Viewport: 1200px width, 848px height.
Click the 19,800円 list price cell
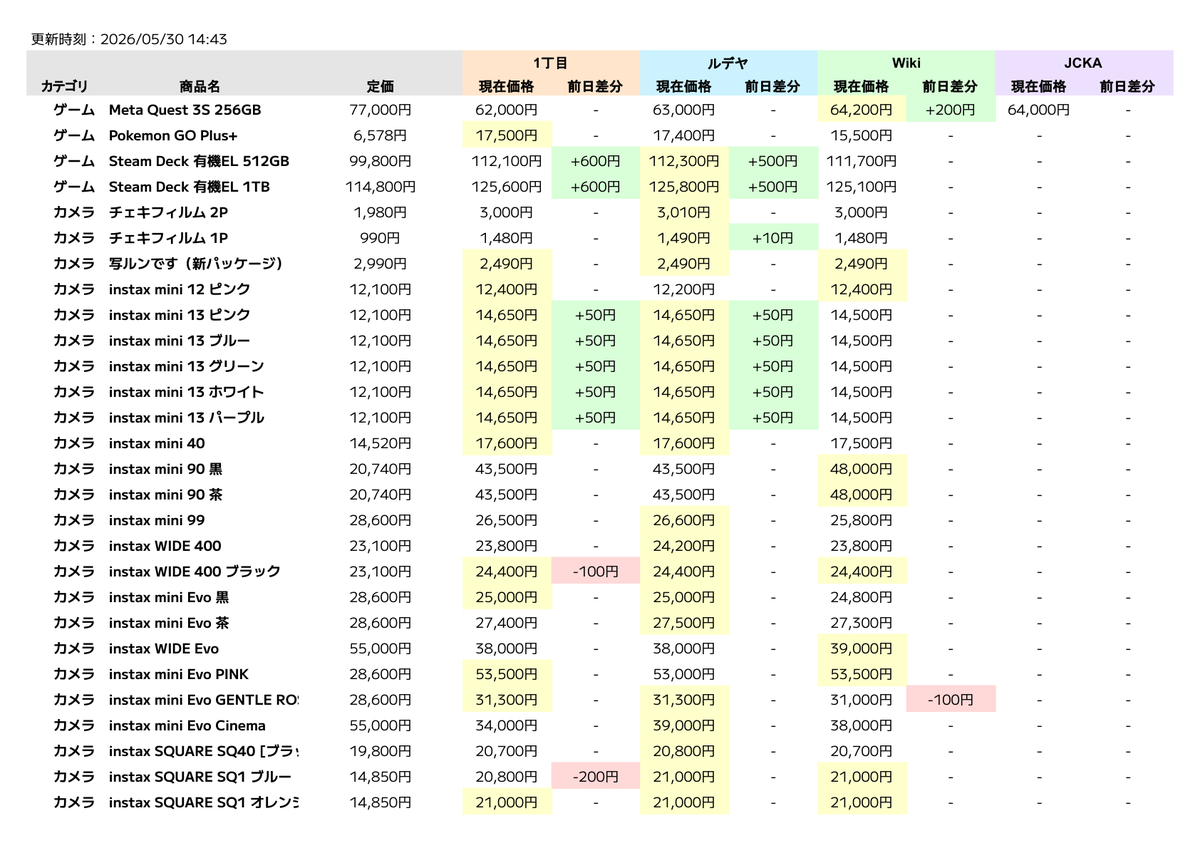380,751
